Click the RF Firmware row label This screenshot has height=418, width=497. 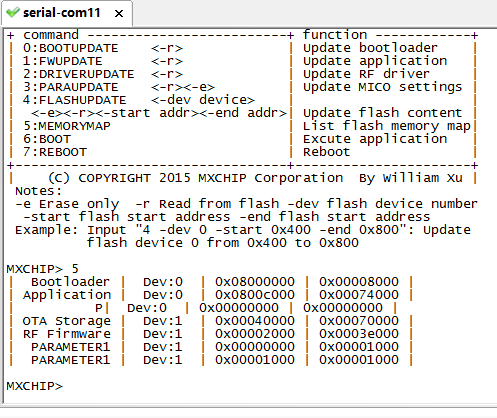coord(67,334)
